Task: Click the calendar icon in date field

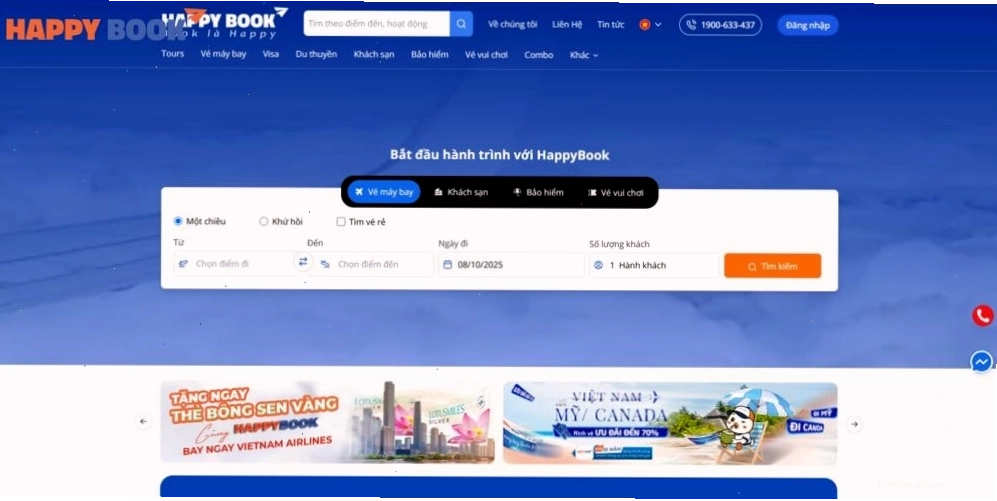Action: [x=448, y=264]
